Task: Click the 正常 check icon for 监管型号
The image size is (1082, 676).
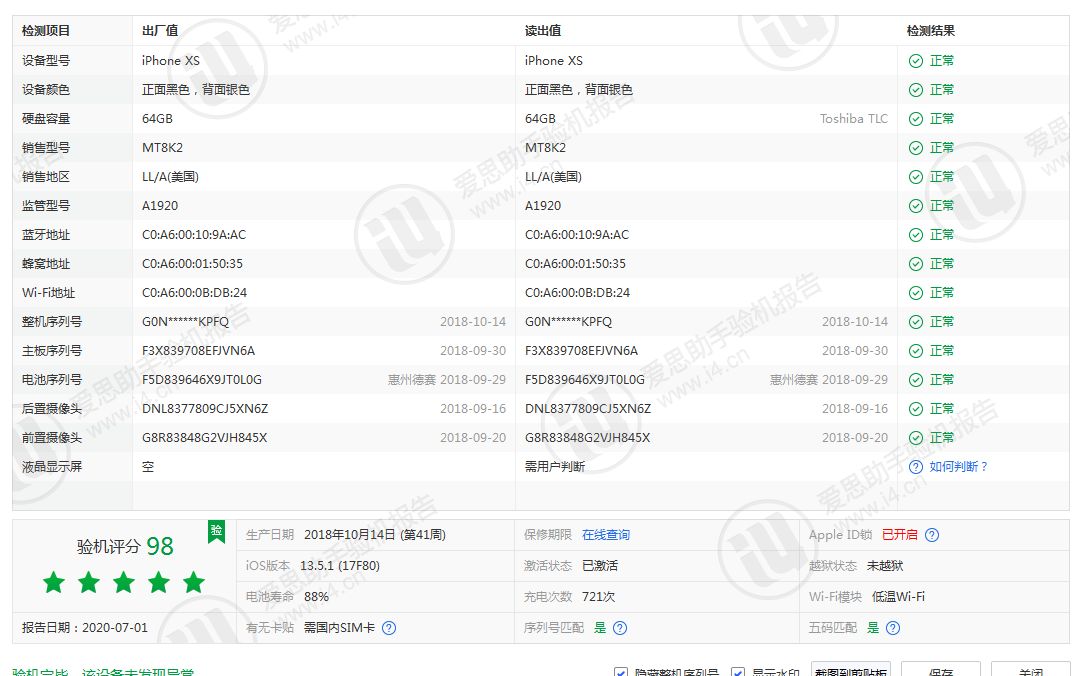Action: coord(916,206)
